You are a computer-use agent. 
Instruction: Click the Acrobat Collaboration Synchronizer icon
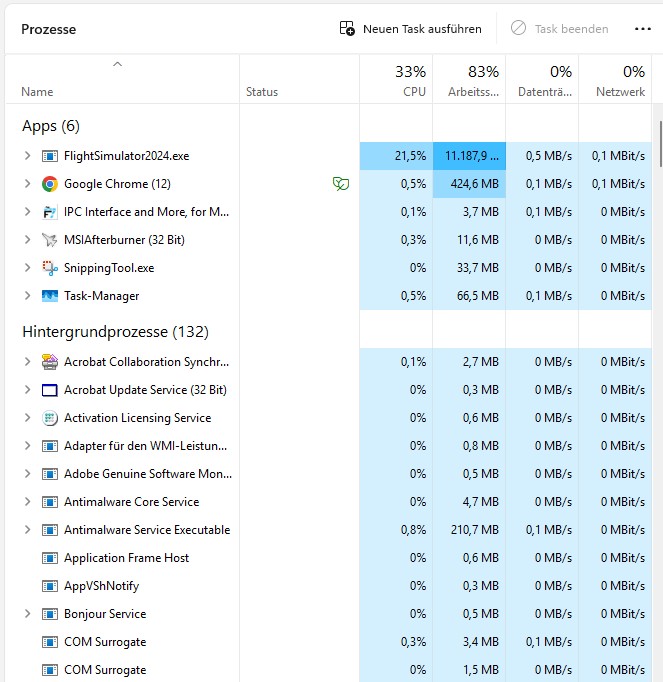point(50,362)
